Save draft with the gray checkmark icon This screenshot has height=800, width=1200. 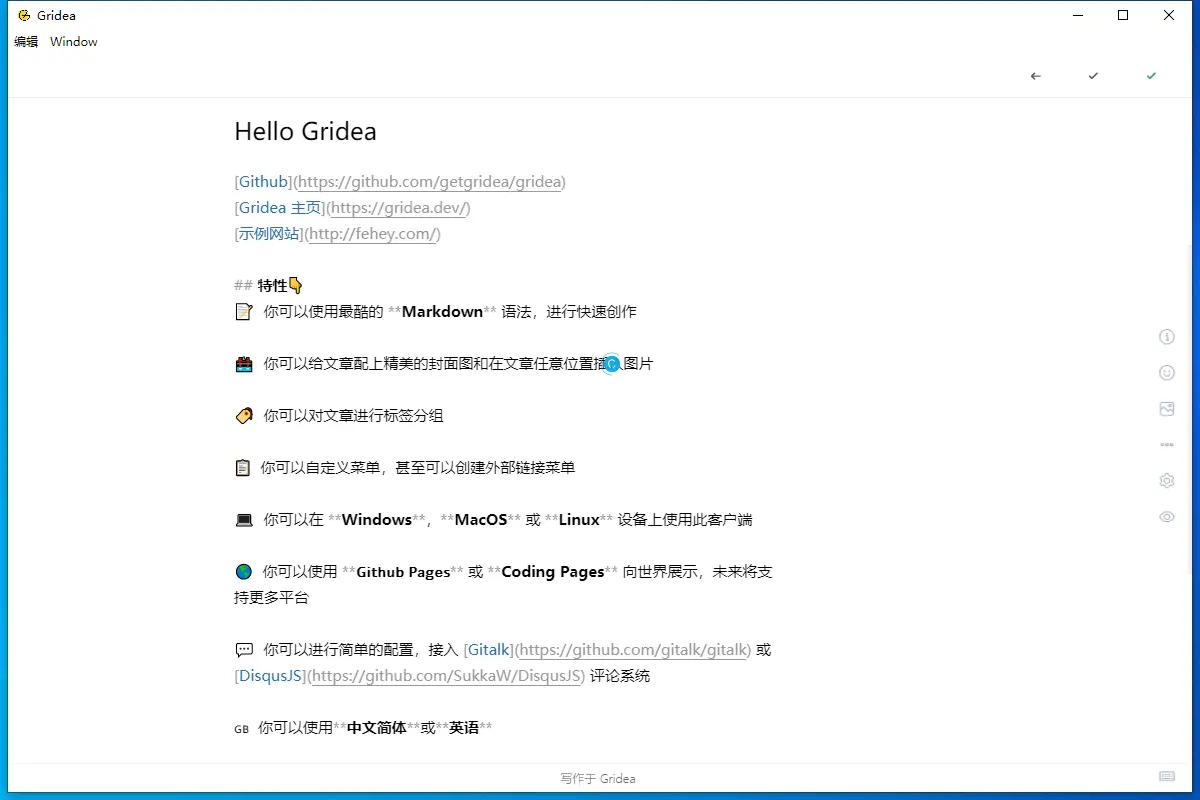[x=1093, y=76]
